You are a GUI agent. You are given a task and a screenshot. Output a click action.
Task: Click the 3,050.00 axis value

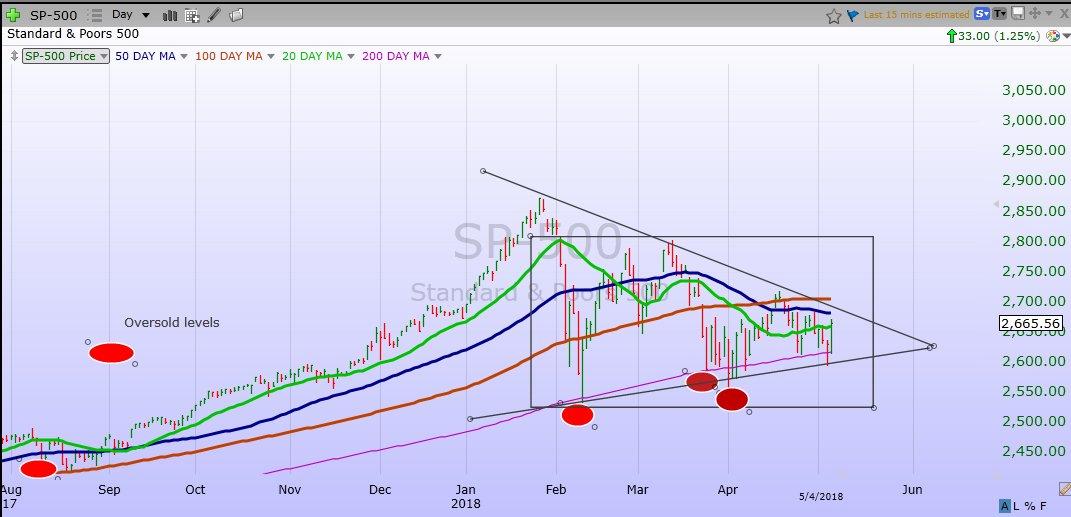[x=1033, y=90]
